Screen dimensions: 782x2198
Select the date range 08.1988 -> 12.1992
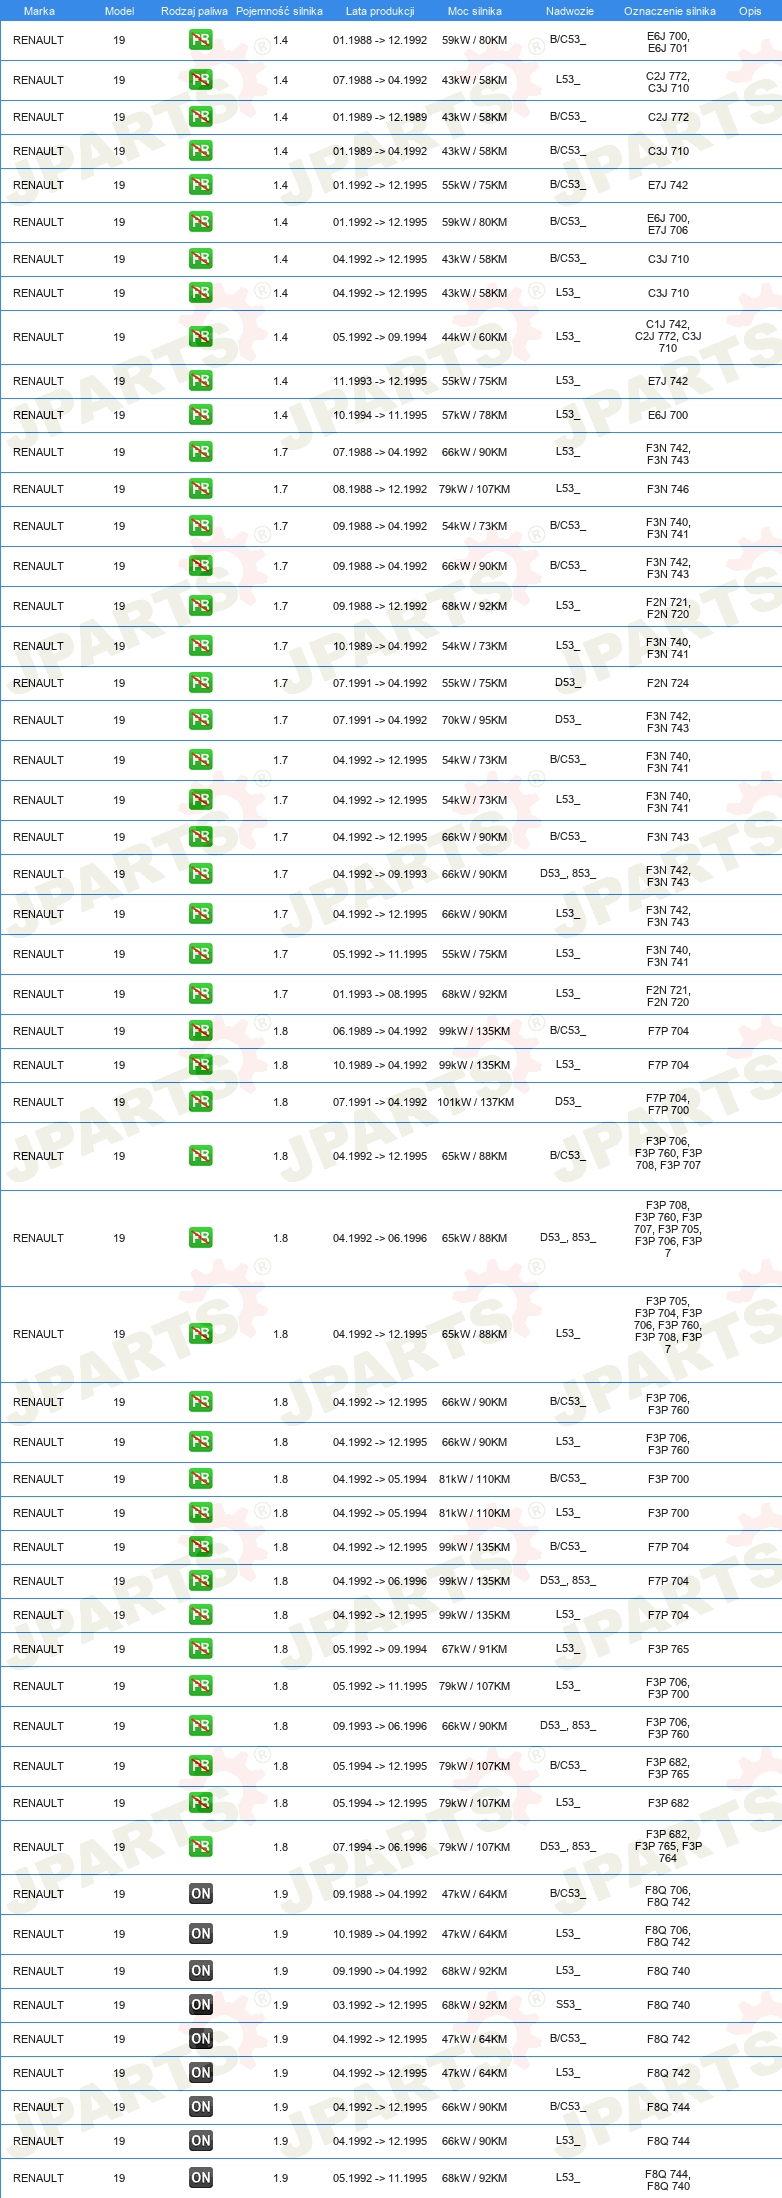point(380,489)
